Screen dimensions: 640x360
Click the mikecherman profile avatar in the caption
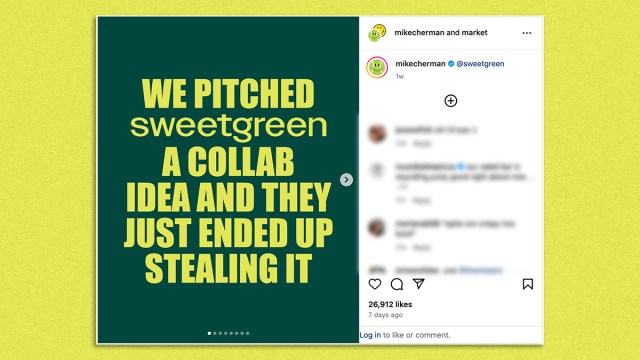click(377, 67)
